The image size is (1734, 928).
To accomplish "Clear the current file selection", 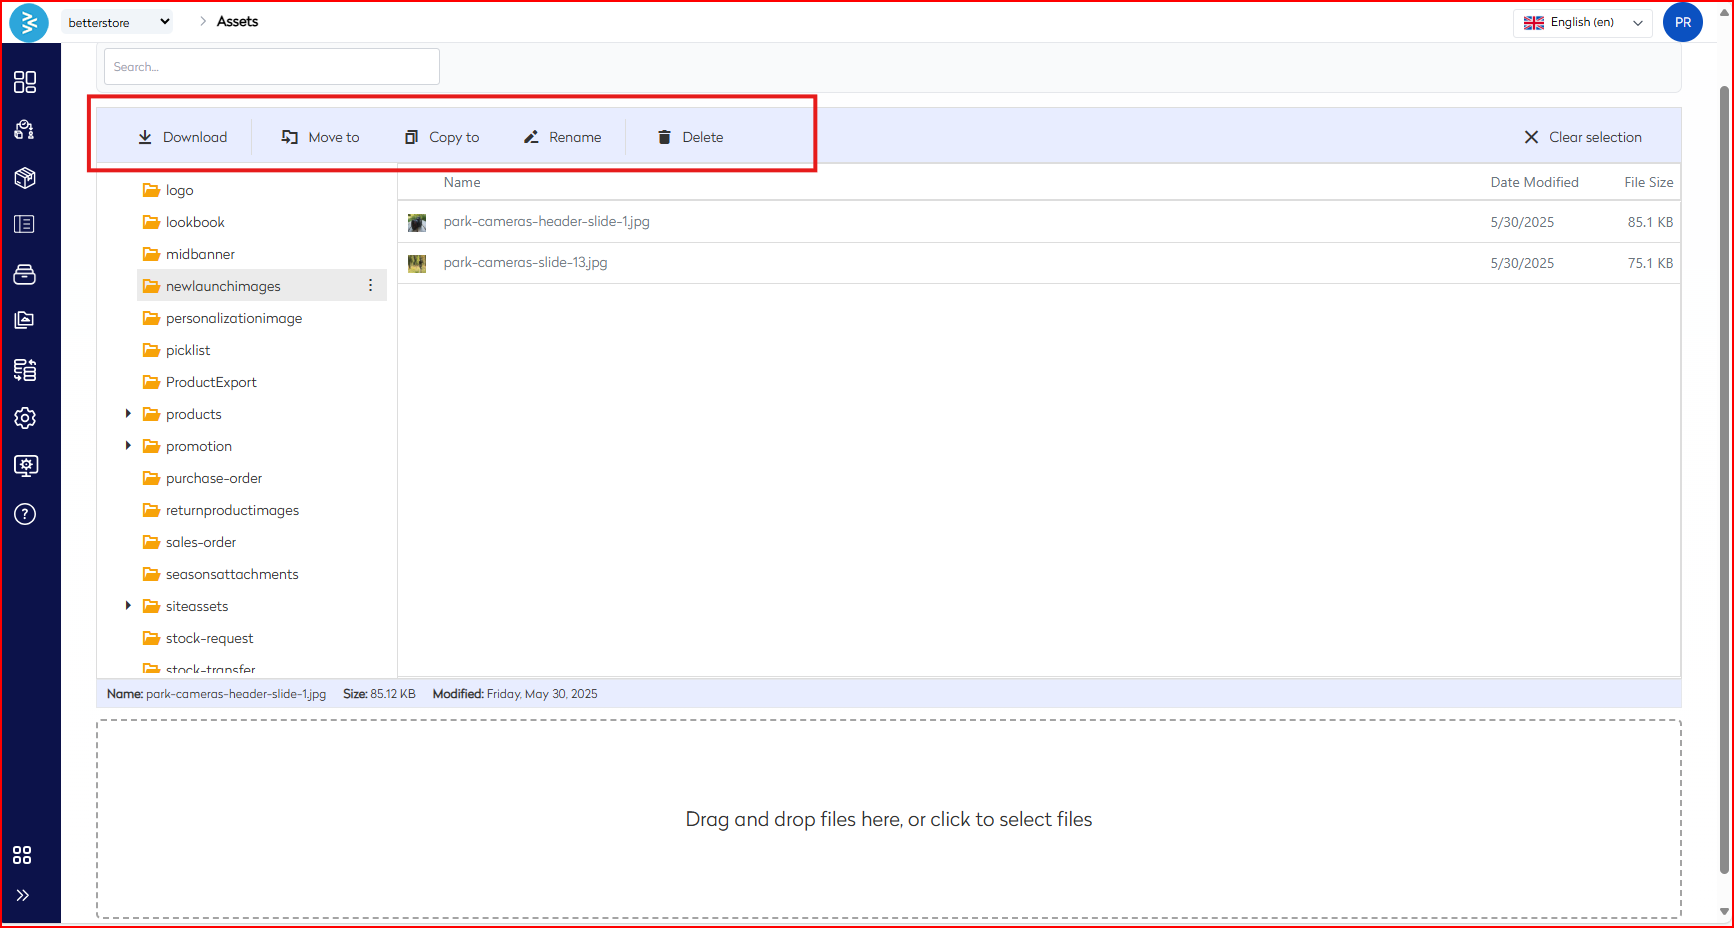I will click(x=1582, y=137).
